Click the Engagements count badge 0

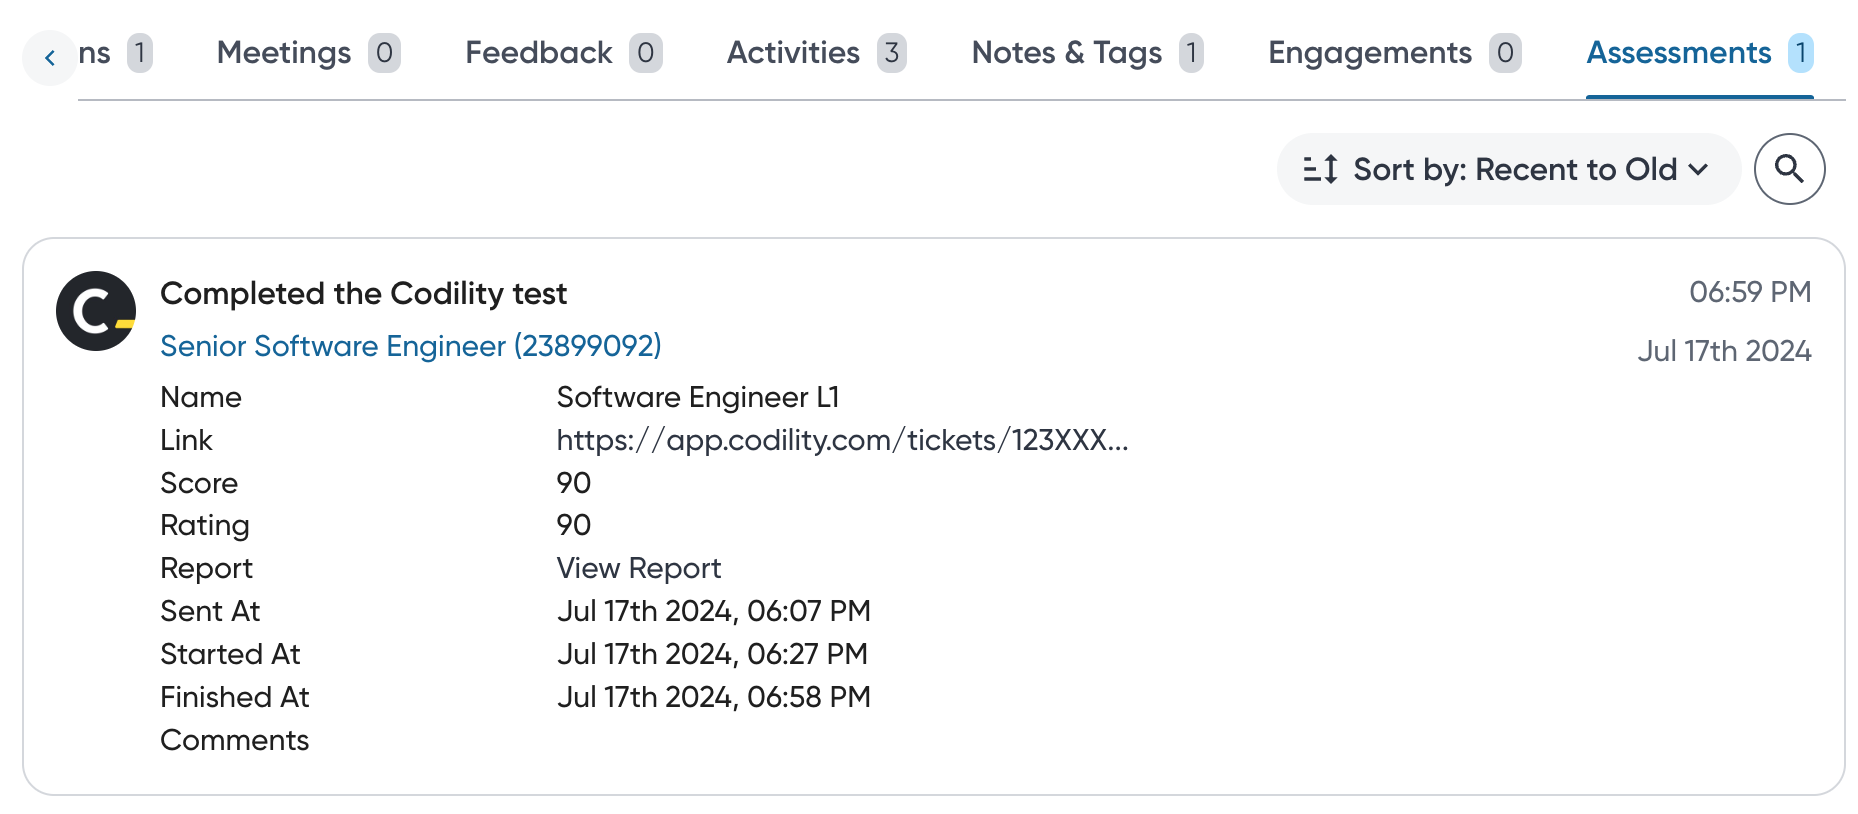(1505, 53)
